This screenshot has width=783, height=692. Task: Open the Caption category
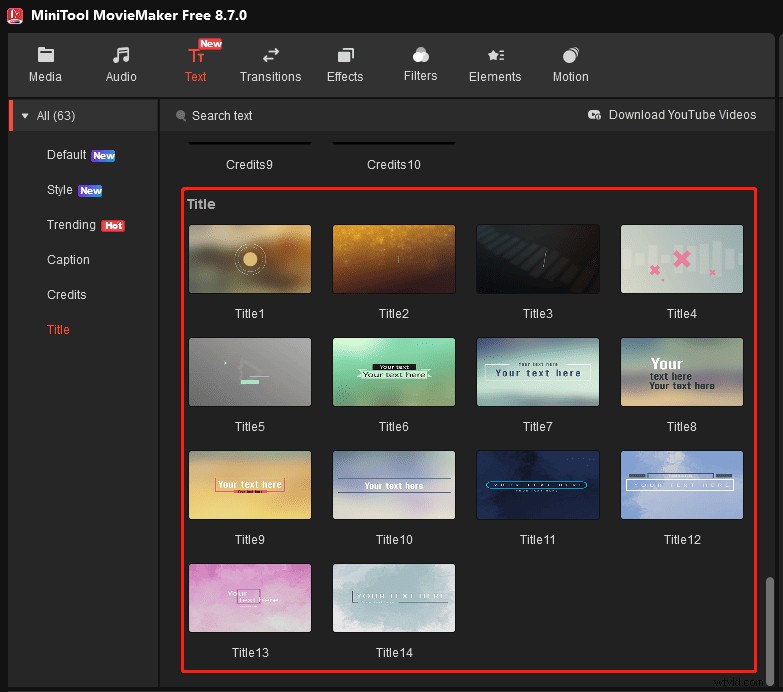tap(68, 260)
